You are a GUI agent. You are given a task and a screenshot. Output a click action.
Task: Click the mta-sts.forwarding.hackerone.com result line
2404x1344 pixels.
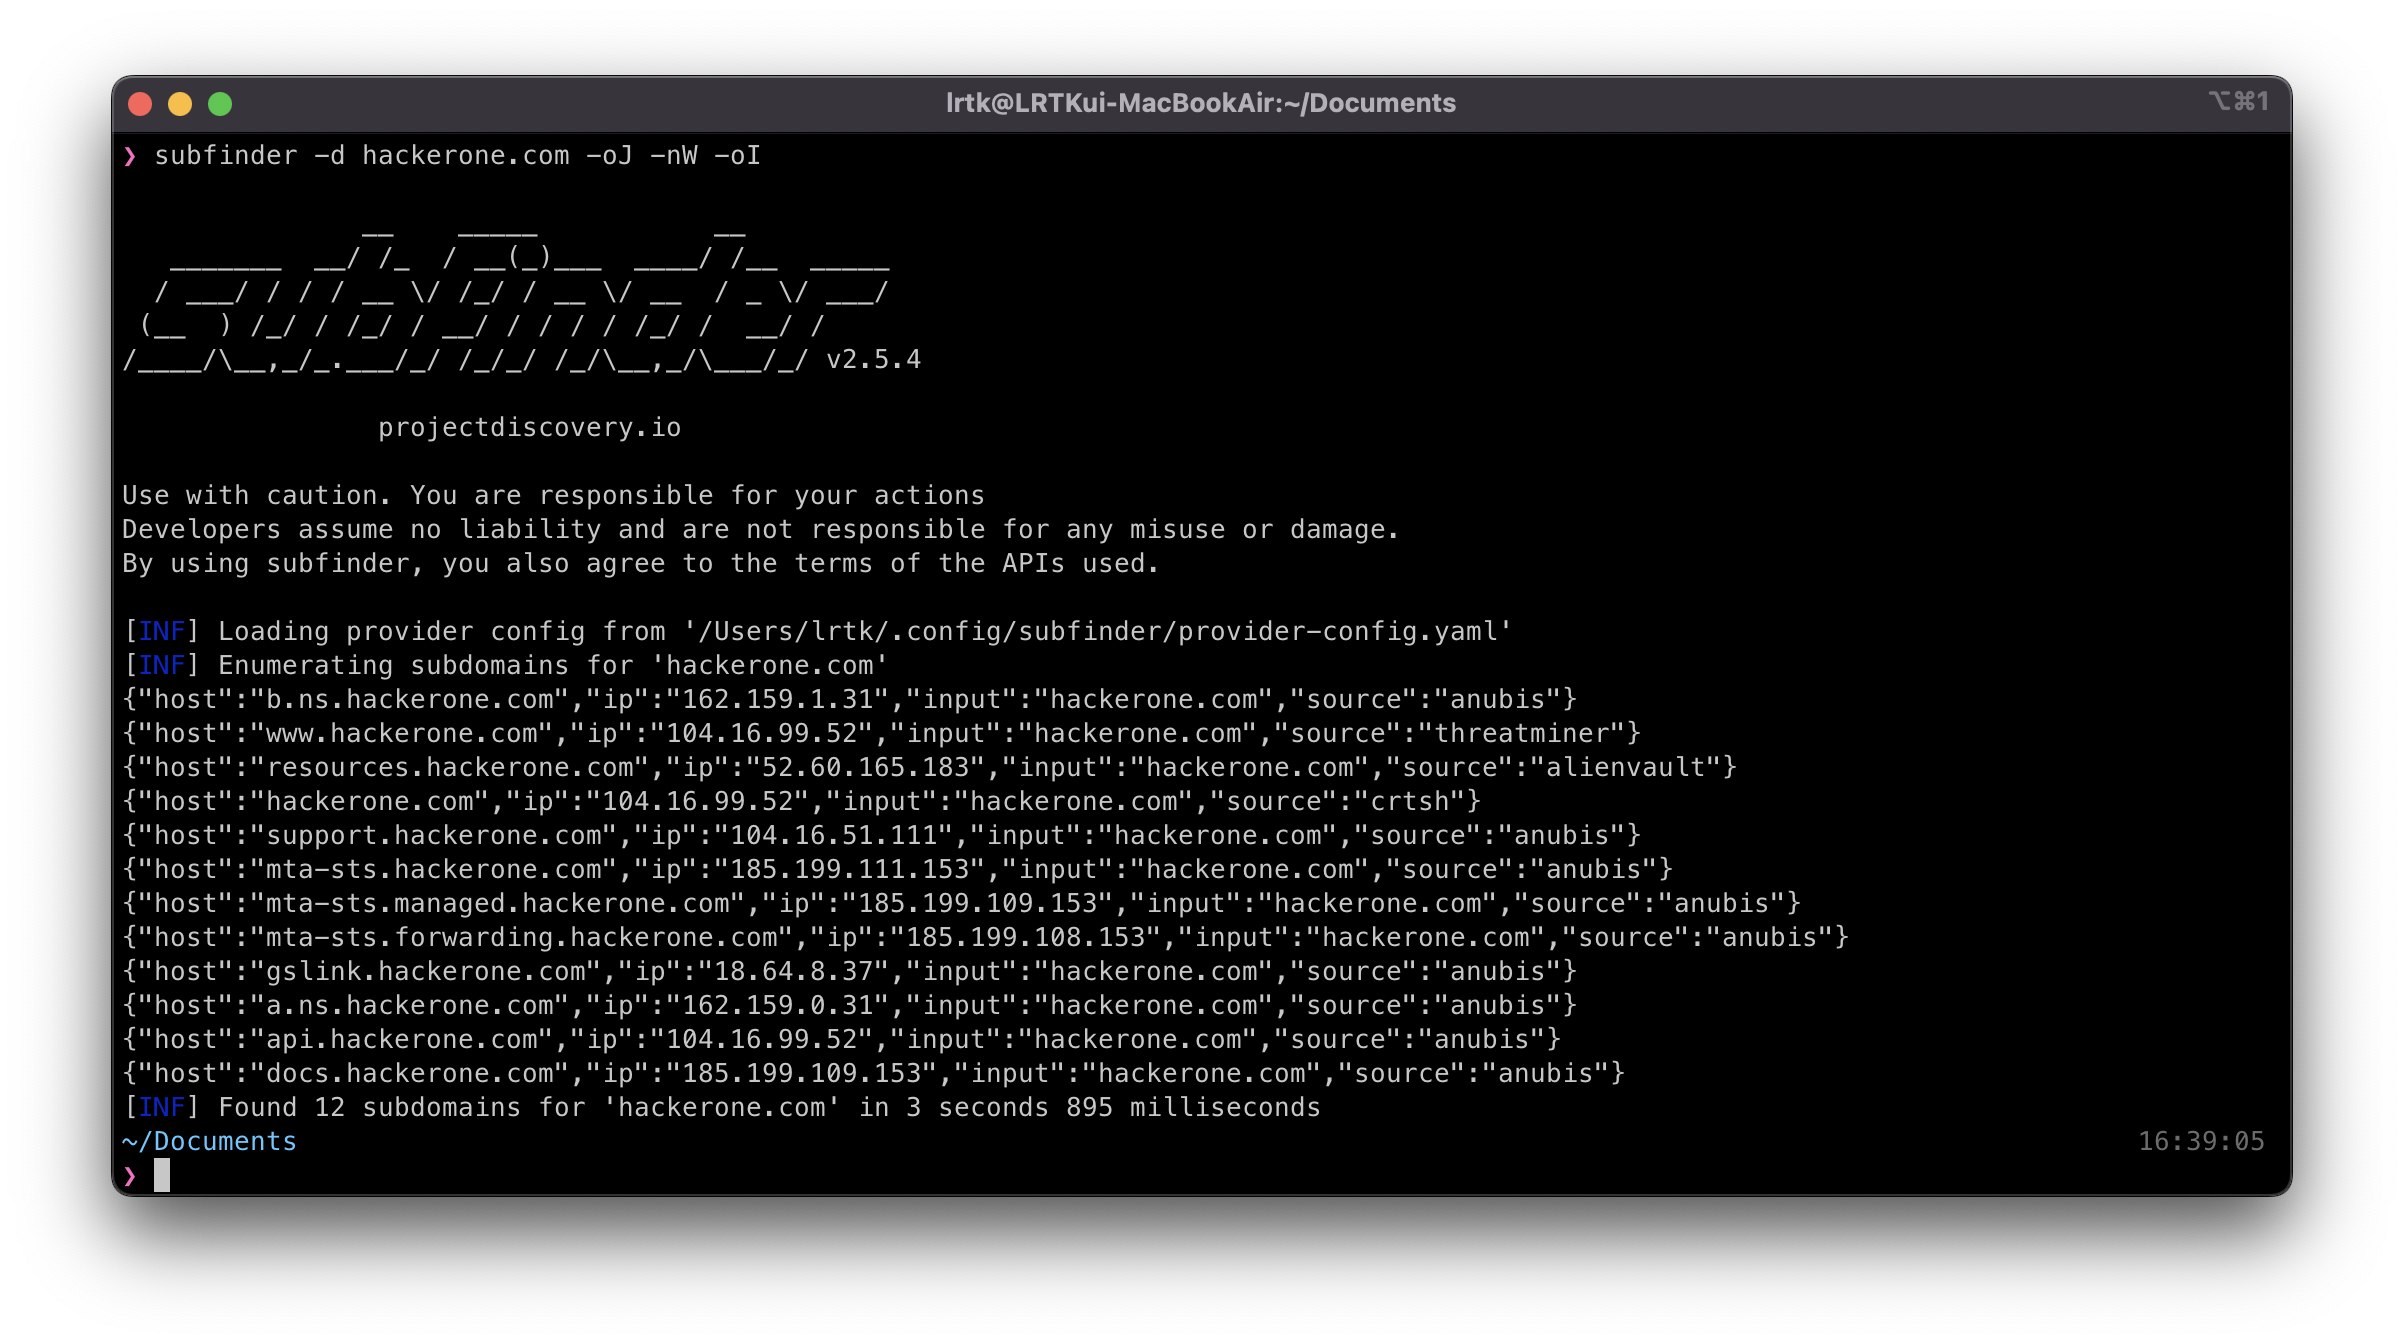tap(985, 938)
